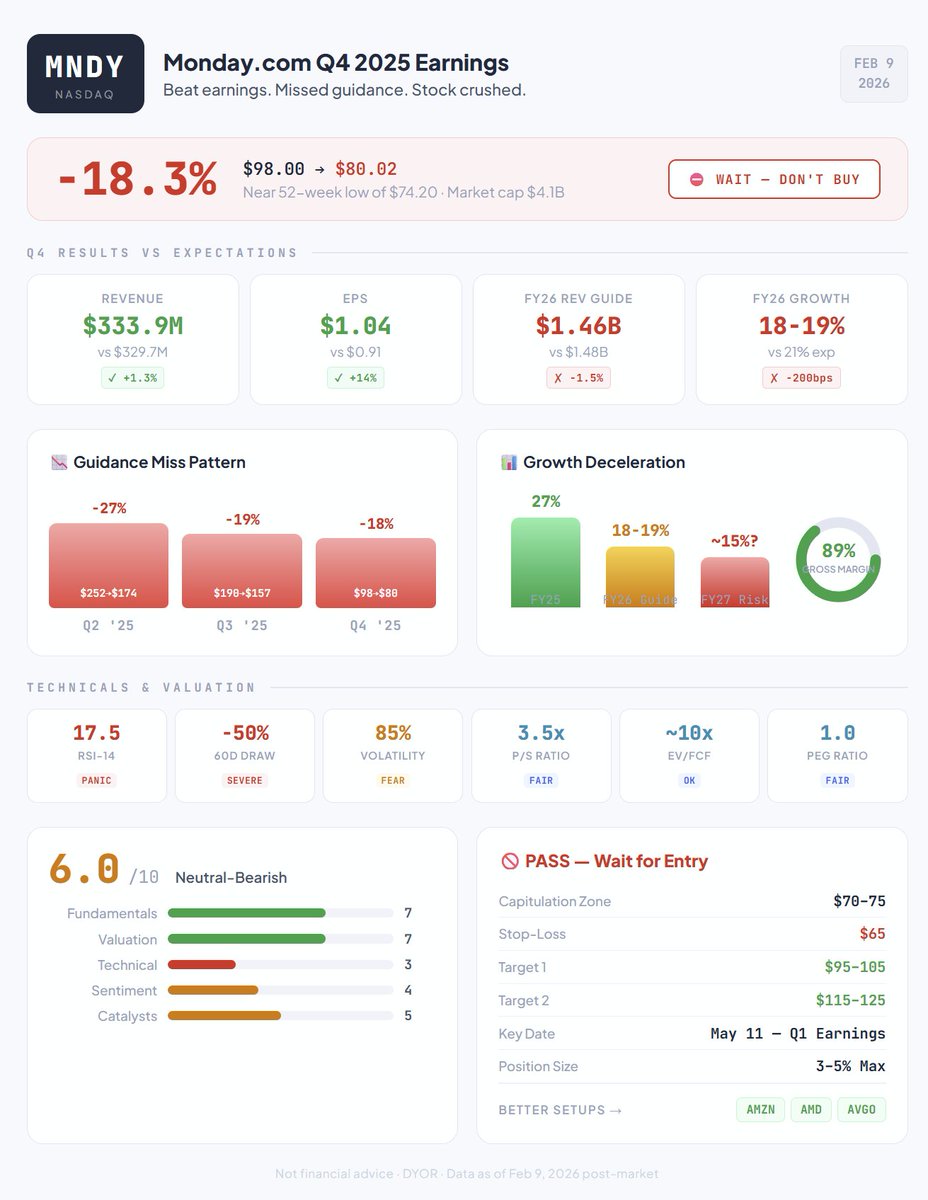The image size is (928, 1200).
Task: Click the +14% EPS beat badge
Action: 356,378
